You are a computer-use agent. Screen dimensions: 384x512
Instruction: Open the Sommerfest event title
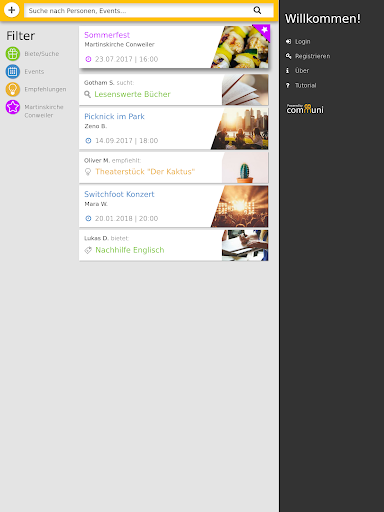107,35
